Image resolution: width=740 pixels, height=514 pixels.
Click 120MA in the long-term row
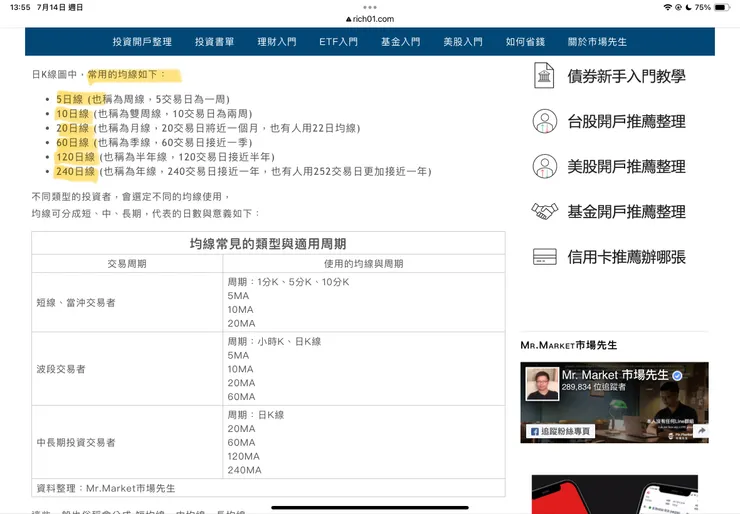point(244,456)
